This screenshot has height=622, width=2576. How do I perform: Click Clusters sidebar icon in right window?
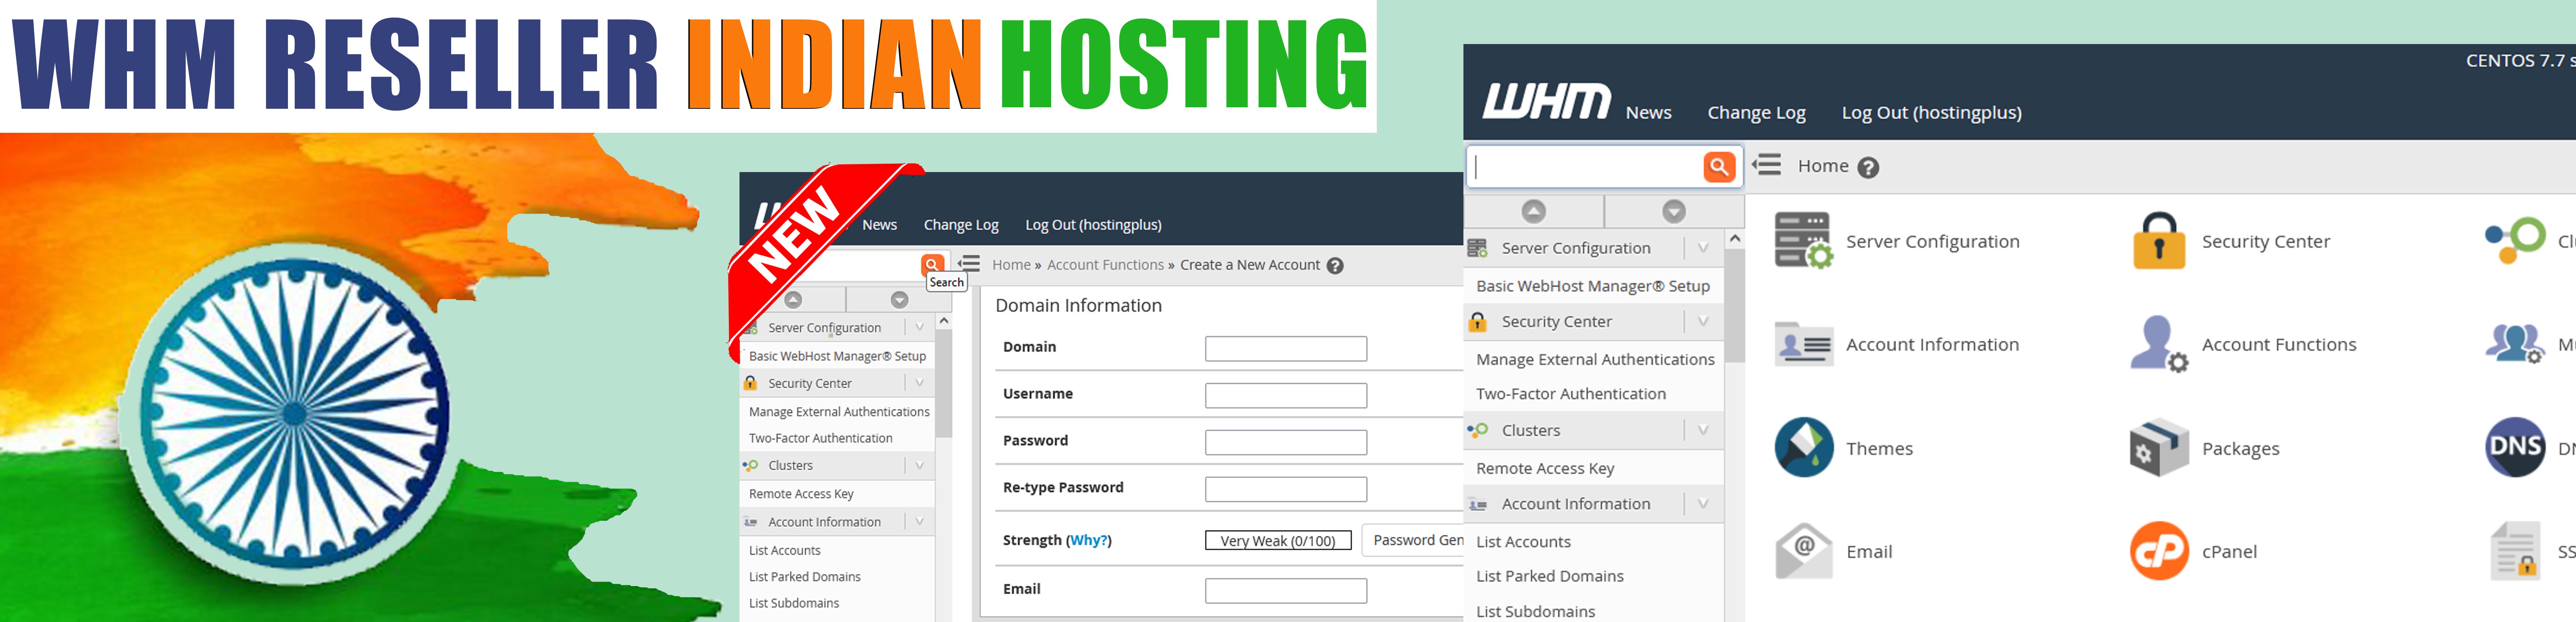(1477, 430)
